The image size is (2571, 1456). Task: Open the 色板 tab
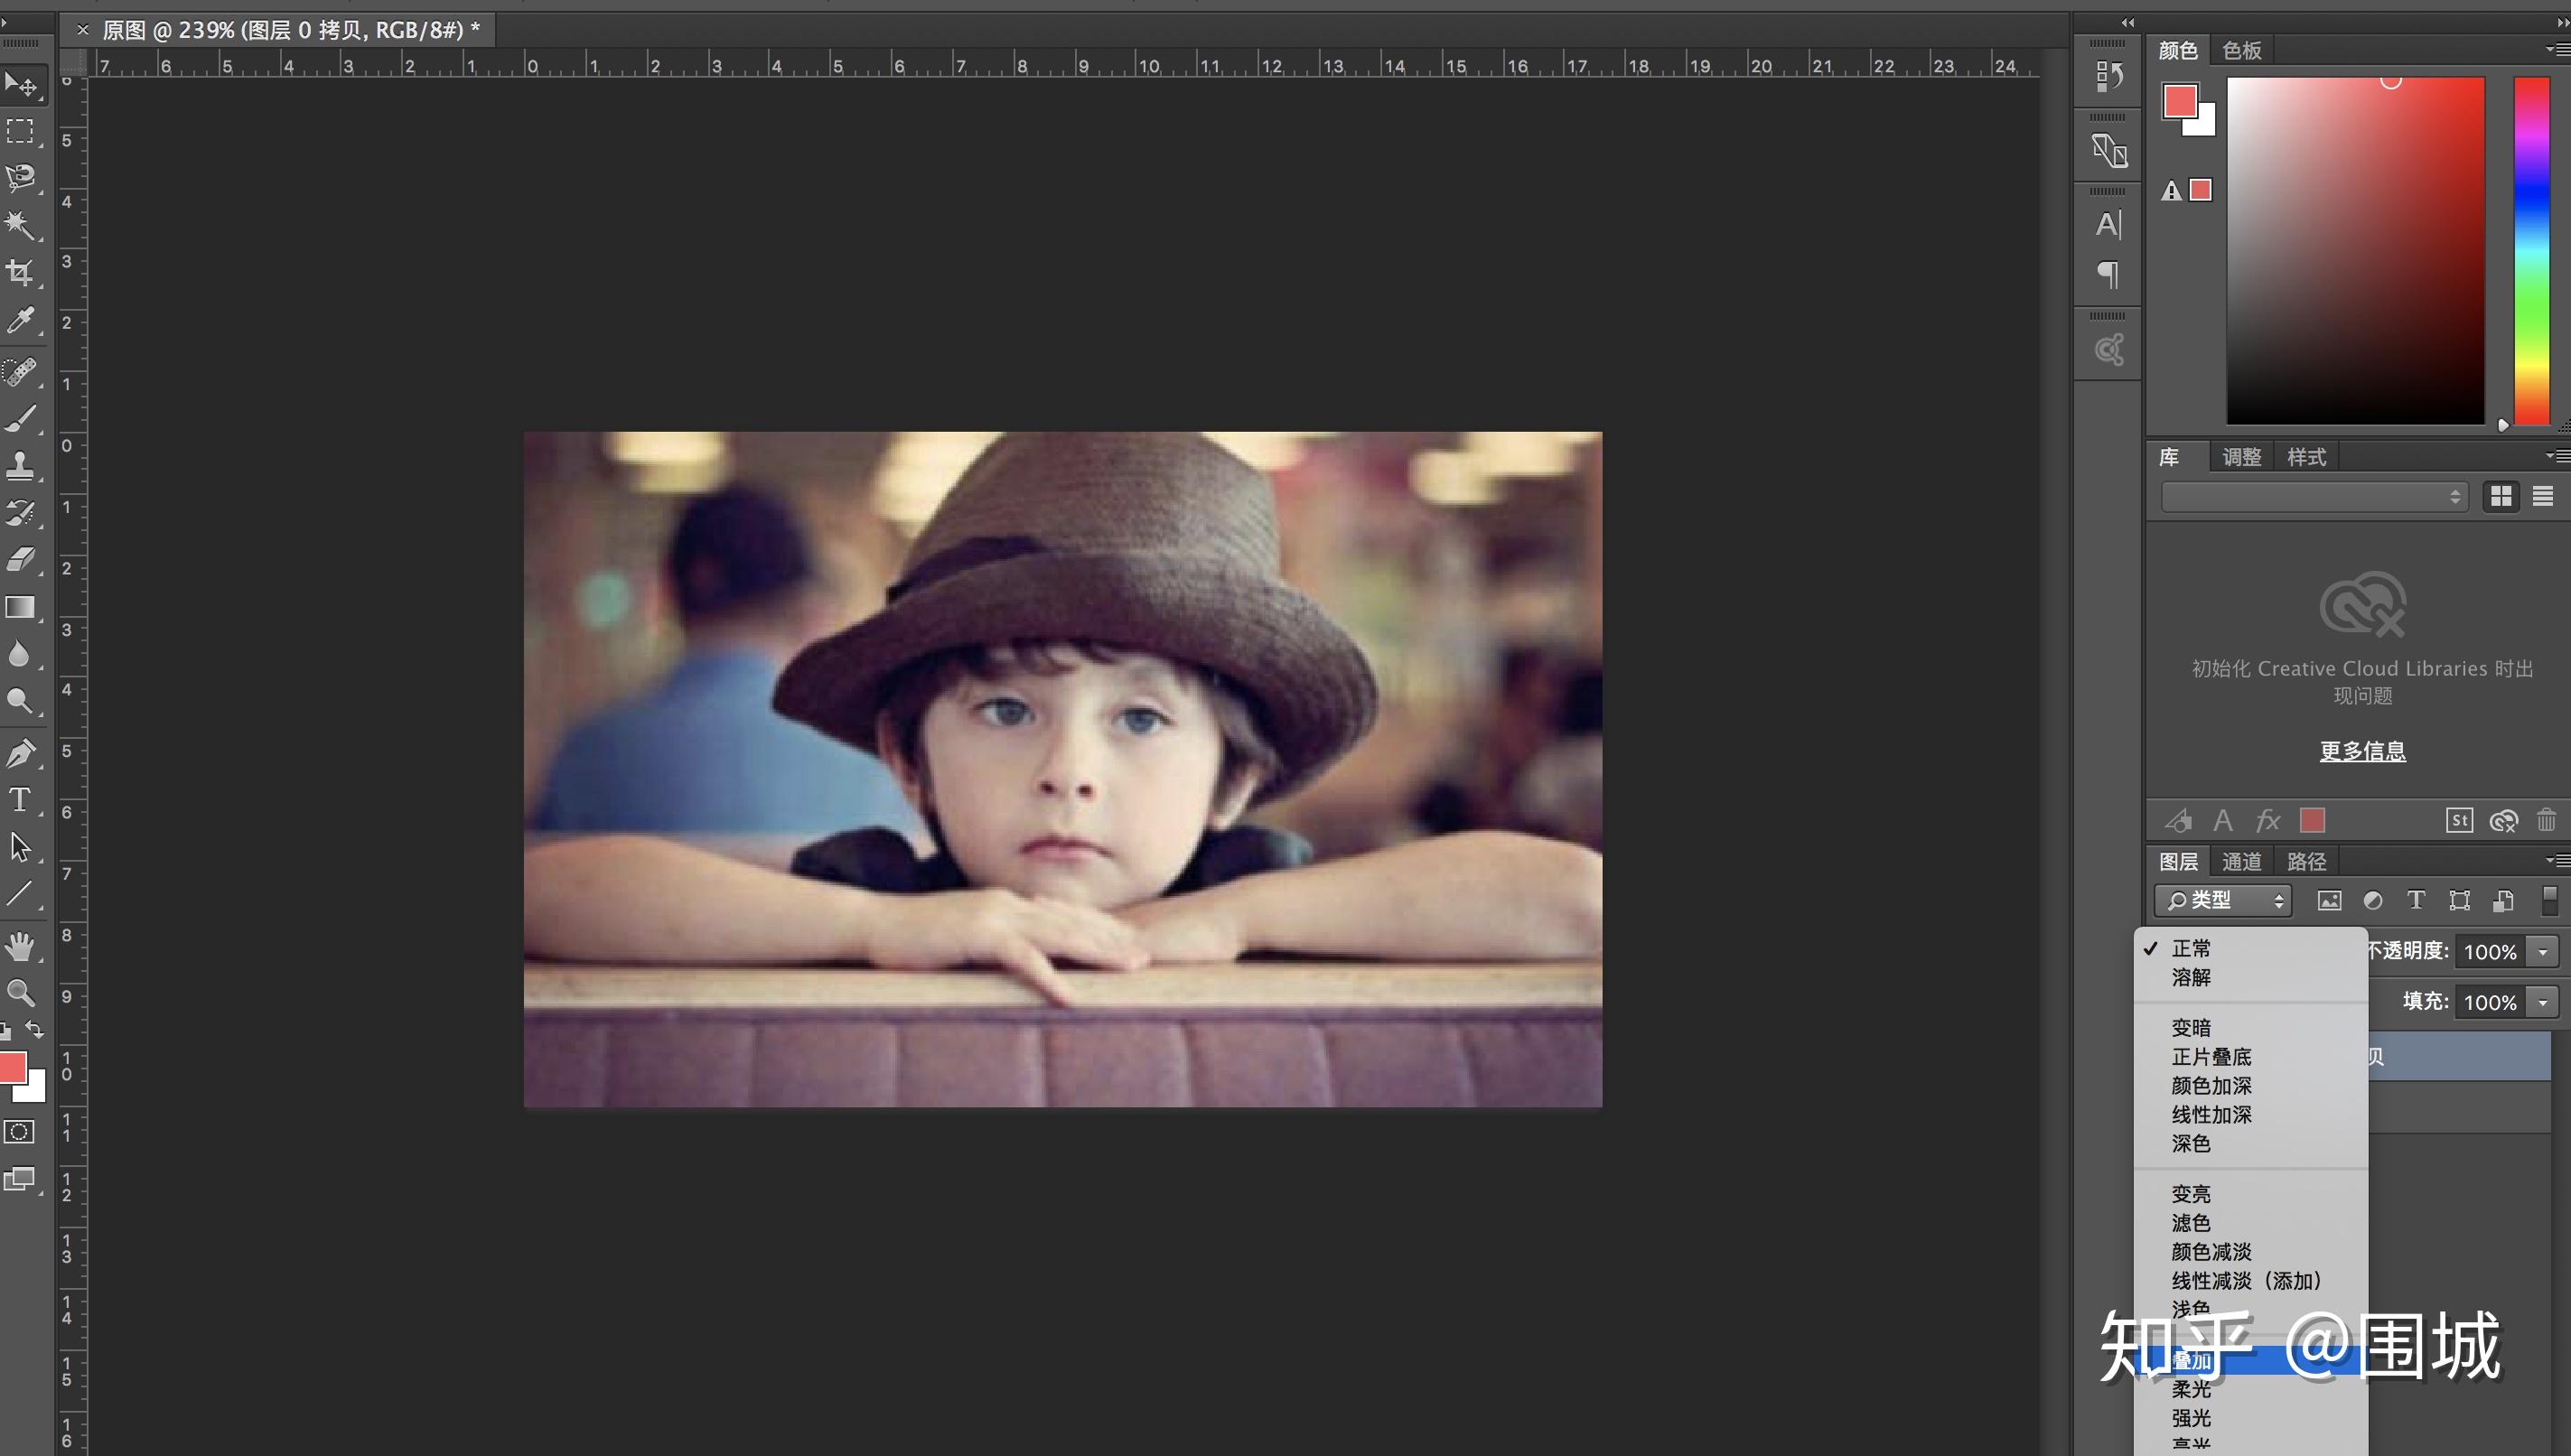pos(2241,50)
